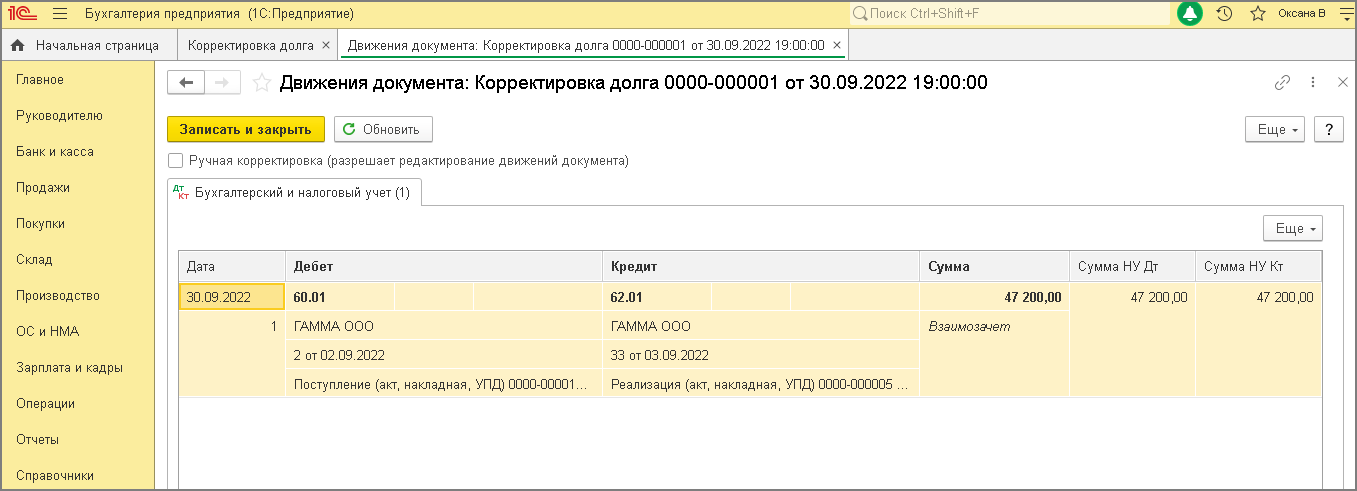The image size is (1357, 491).
Task: Expand the top Еще dropdown
Action: [x=1274, y=130]
